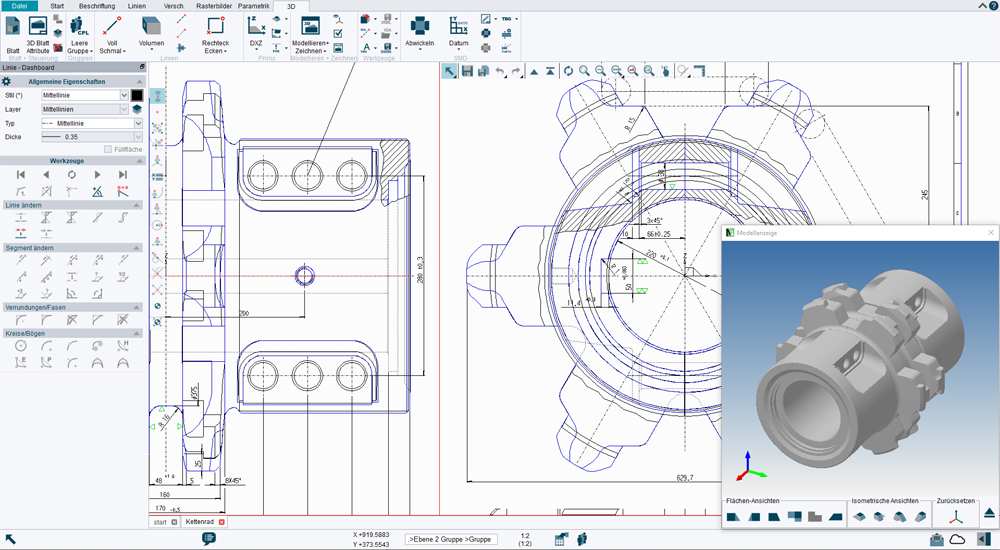
Task: Switch to the Beschriftung ribbon tab
Action: click(97, 6)
